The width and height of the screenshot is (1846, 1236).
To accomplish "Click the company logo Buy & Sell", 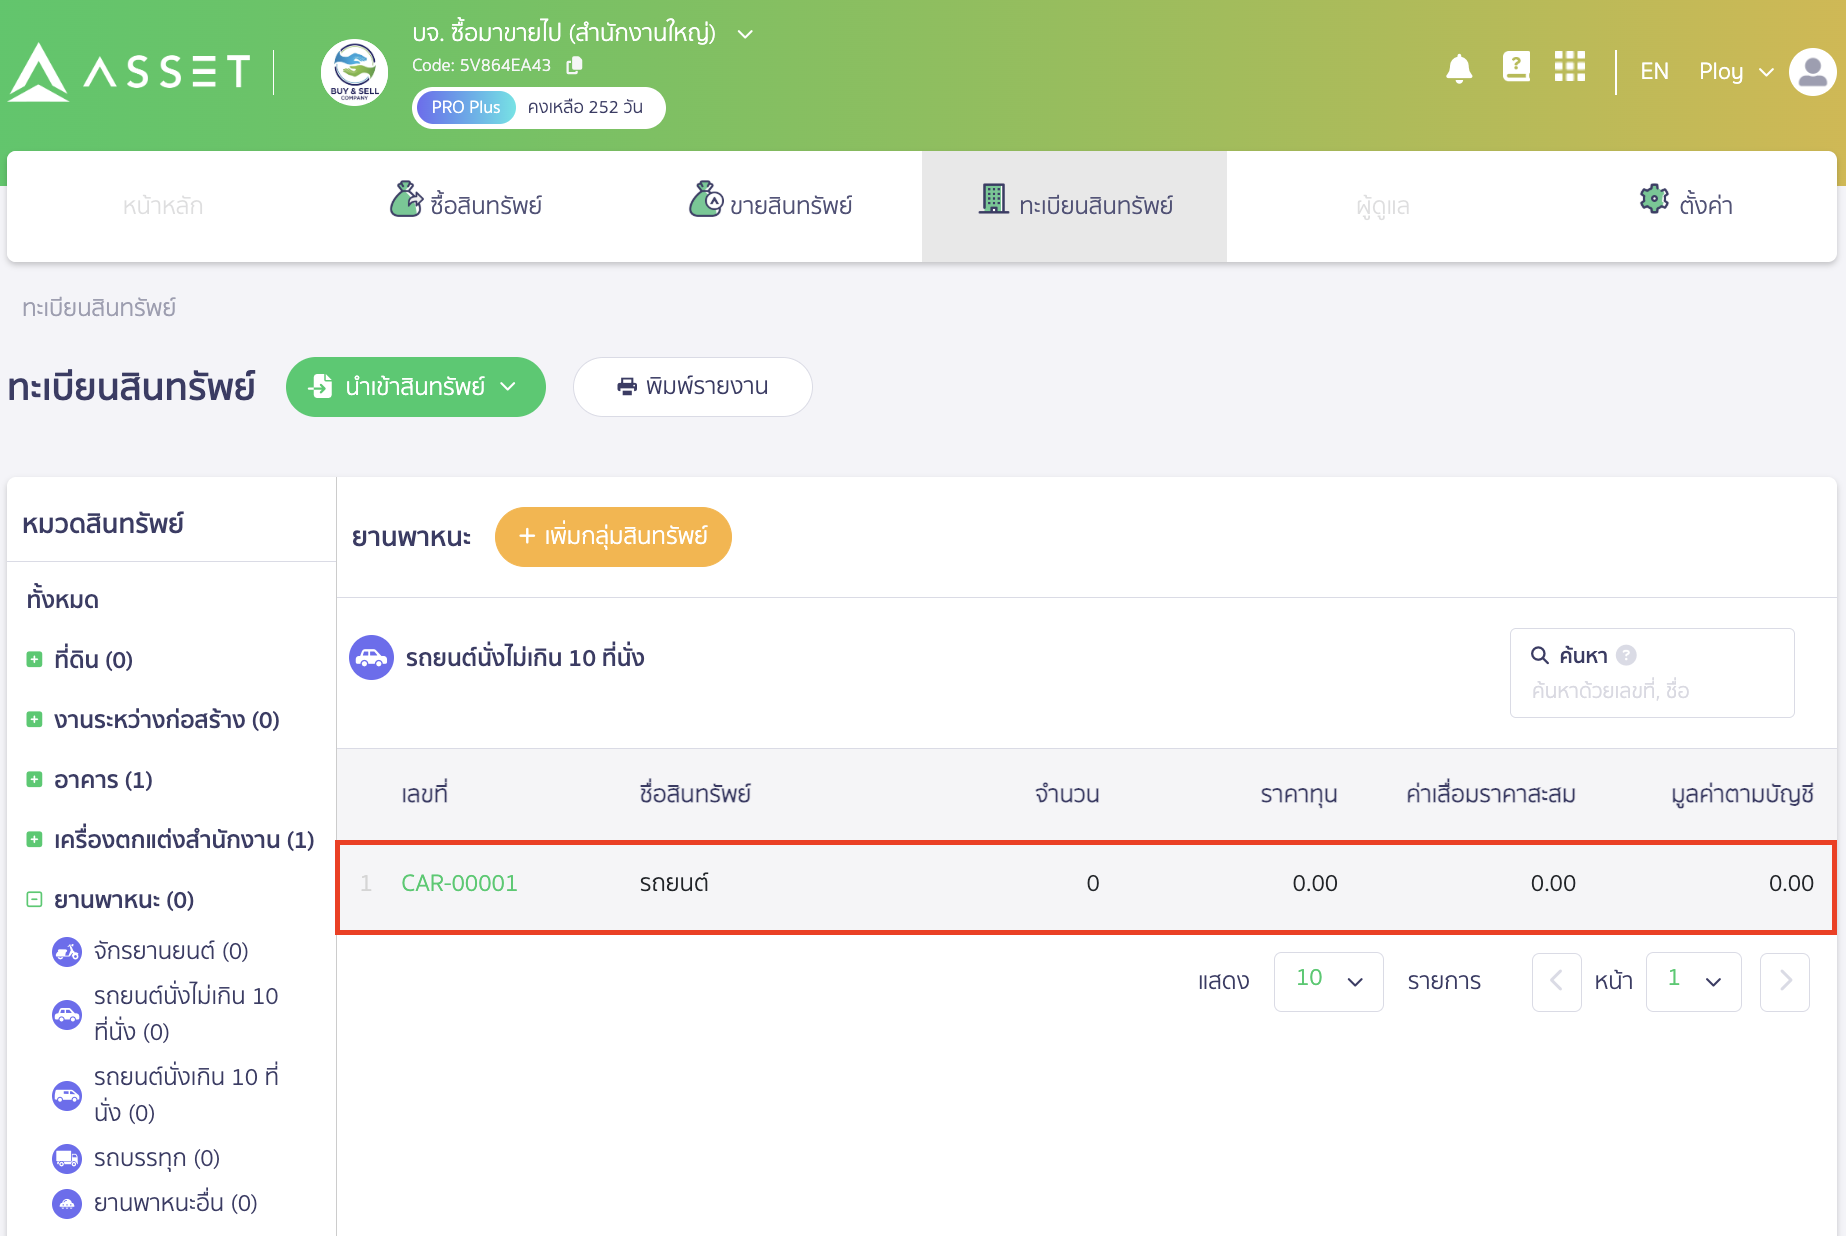I will pyautogui.click(x=354, y=73).
